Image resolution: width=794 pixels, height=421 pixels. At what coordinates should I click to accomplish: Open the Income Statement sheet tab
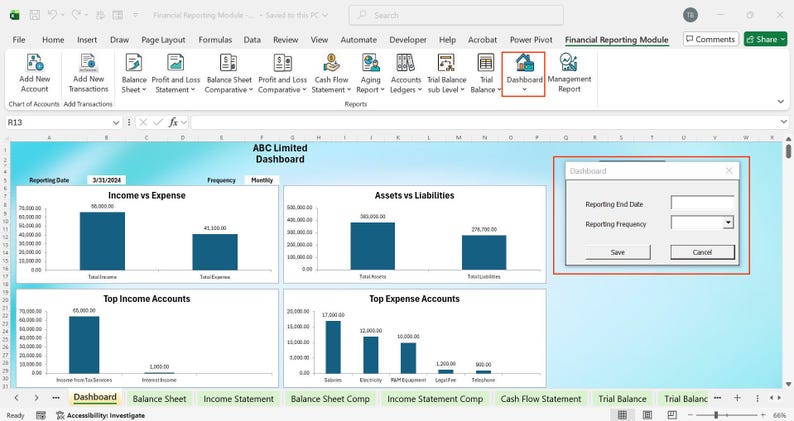tap(238, 399)
